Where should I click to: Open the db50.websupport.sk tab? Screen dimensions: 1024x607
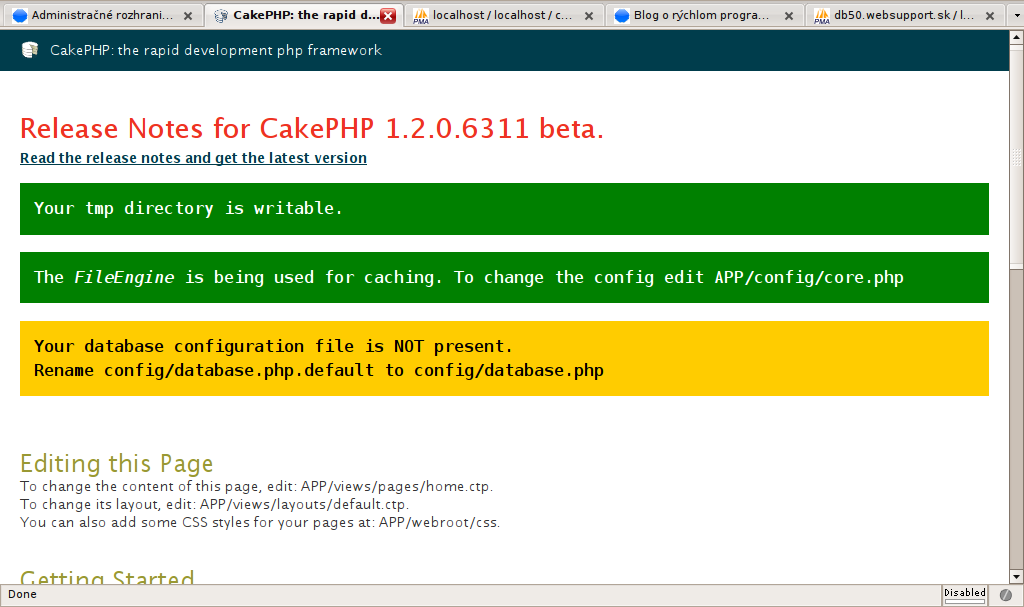click(905, 15)
